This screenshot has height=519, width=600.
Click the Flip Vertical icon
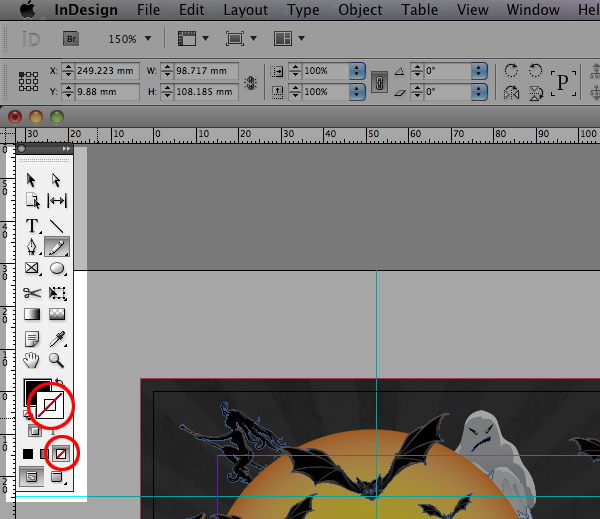(536, 93)
